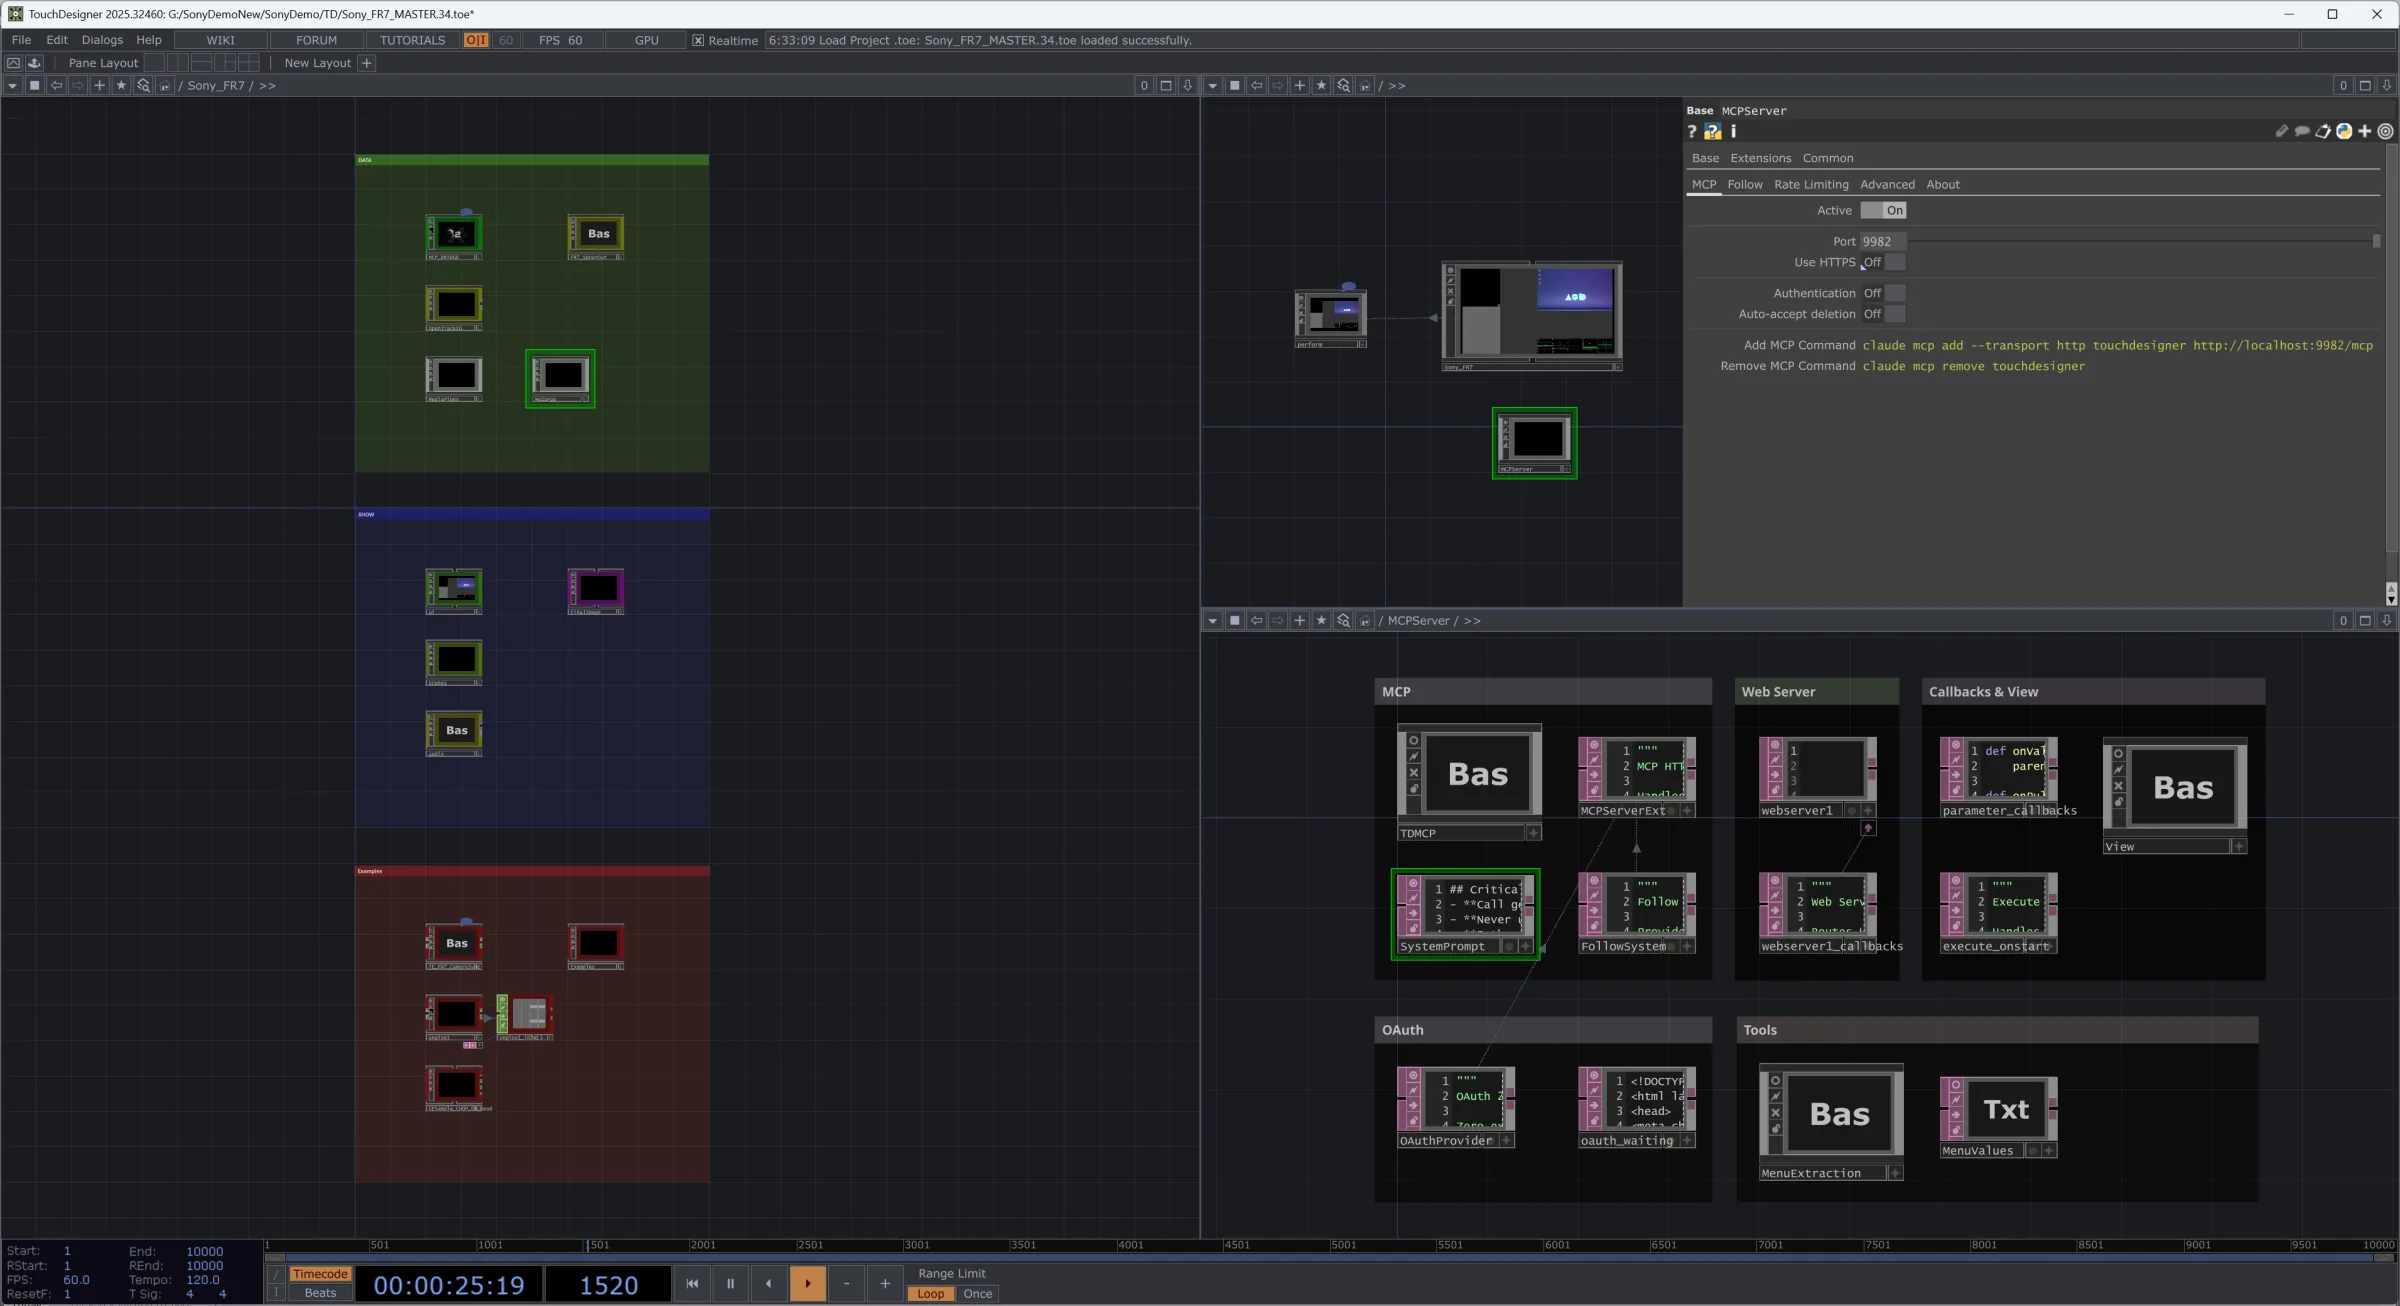
Task: Toggle the Realtime checkbox
Action: pyautogui.click(x=698, y=41)
